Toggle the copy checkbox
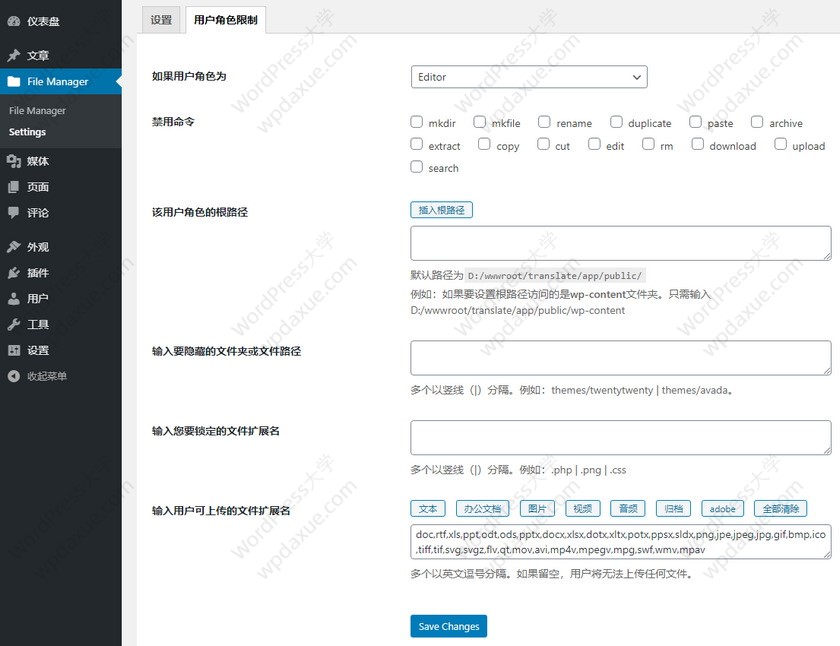Viewport: 840px width, 646px height. [x=484, y=144]
